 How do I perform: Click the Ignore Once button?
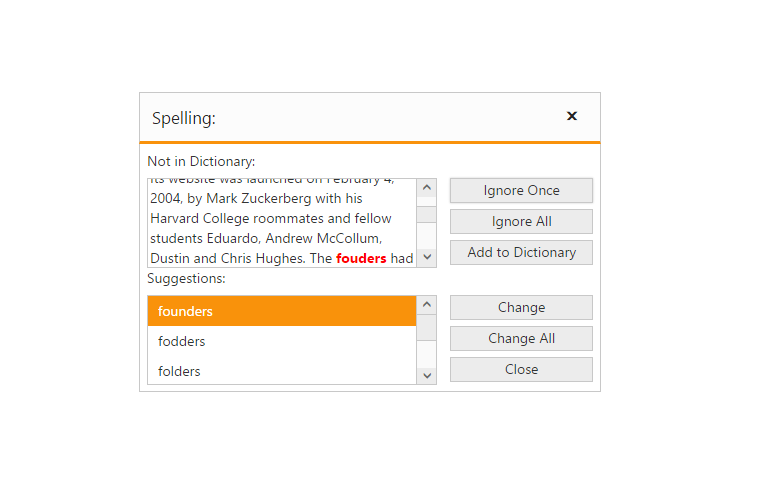pos(521,191)
